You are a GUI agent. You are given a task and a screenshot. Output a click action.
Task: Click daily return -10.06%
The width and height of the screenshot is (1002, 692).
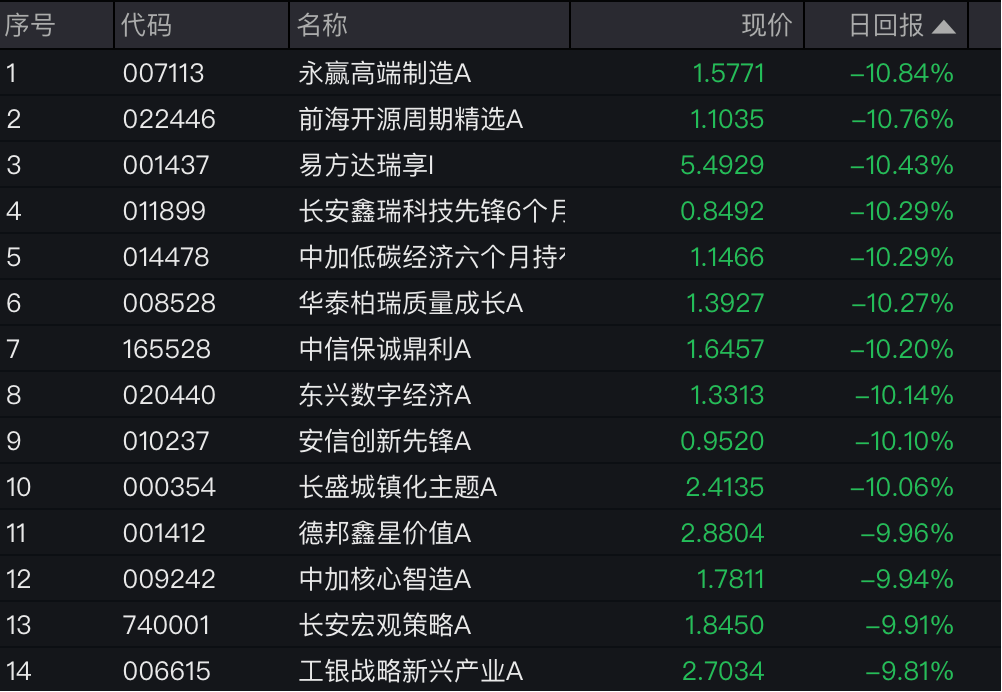coord(902,487)
